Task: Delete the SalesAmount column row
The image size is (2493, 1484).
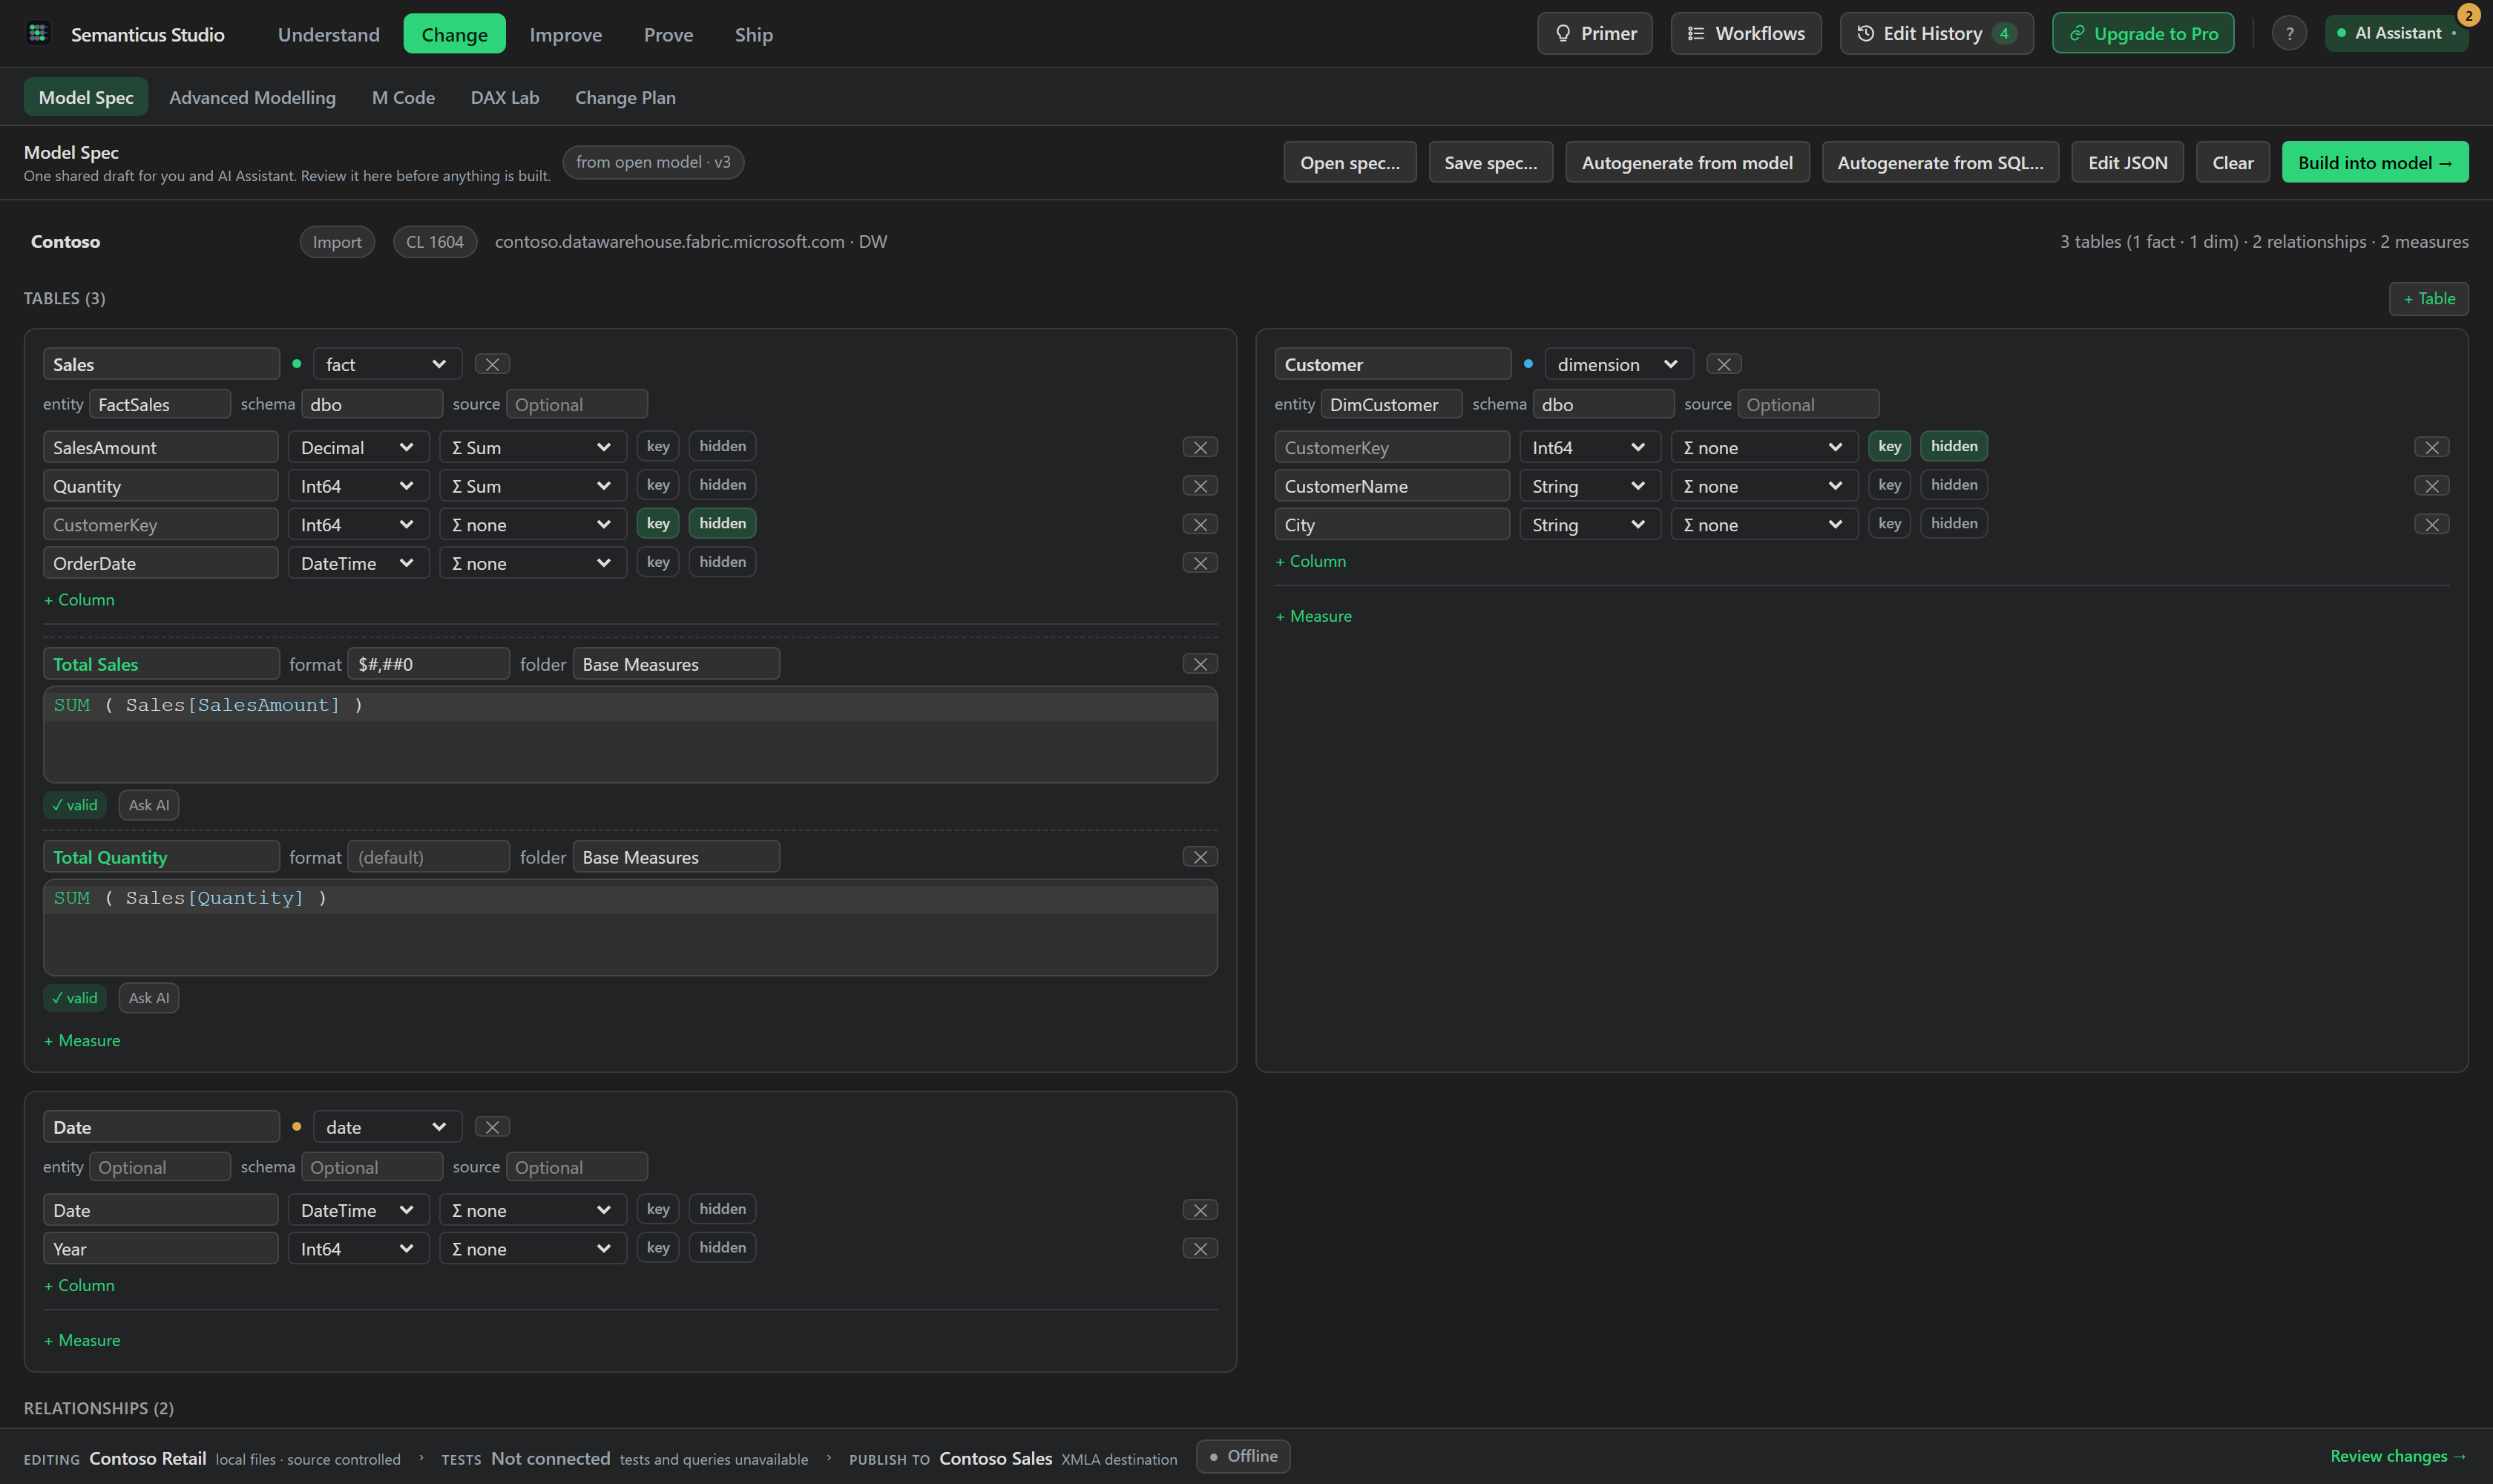Action: (x=1200, y=447)
